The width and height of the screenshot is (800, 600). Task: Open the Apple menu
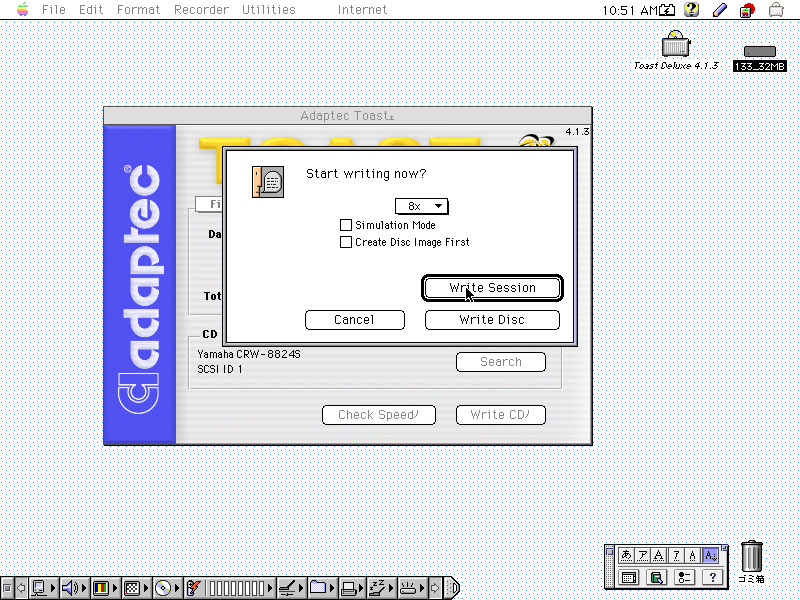[22, 9]
